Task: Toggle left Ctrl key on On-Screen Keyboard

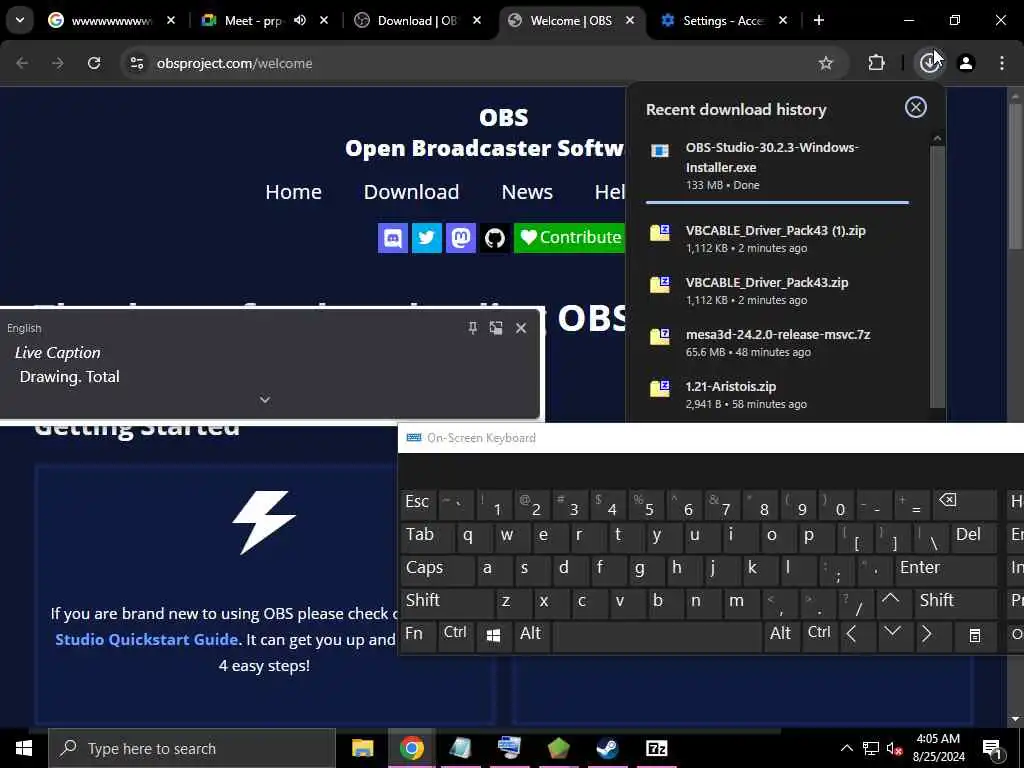Action: pos(455,634)
